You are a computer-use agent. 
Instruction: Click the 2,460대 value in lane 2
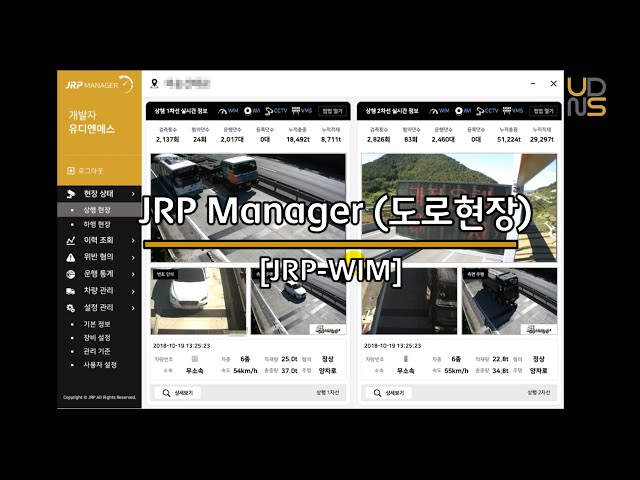[443, 140]
